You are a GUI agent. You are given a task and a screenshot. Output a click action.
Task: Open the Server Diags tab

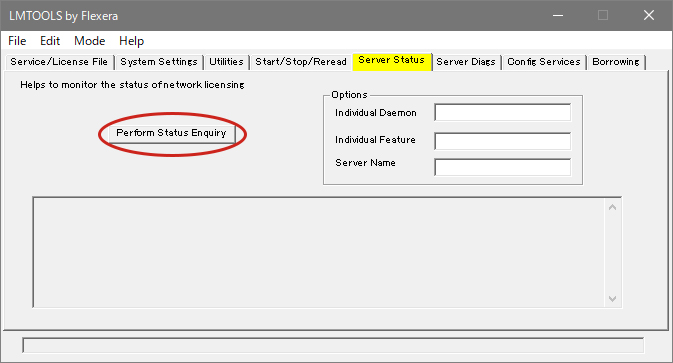[466, 62]
